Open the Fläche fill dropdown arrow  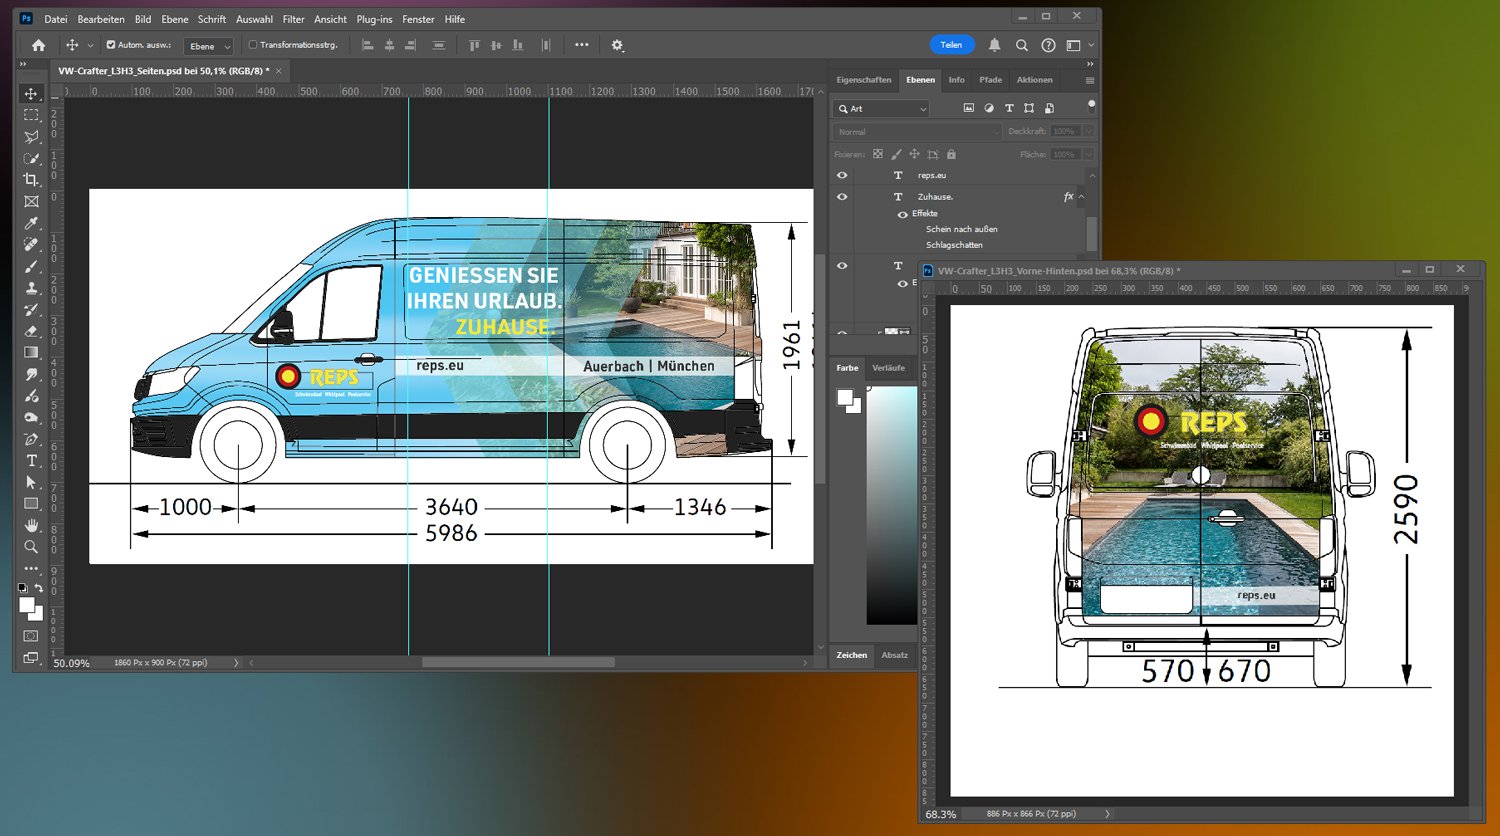pyautogui.click(x=1089, y=154)
